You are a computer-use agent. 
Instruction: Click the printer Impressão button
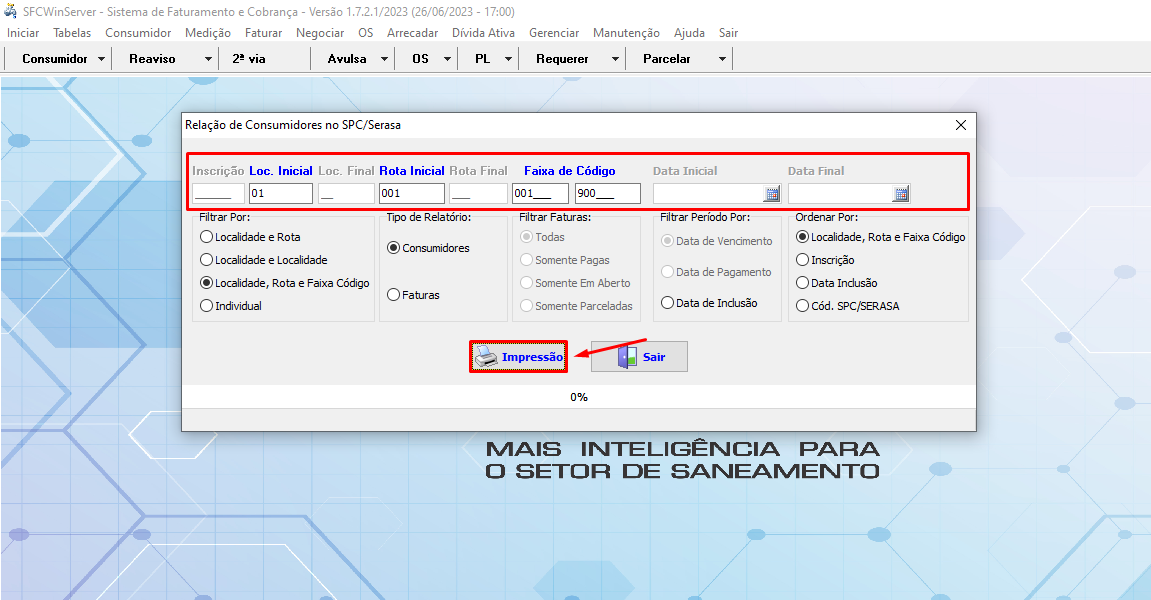(x=519, y=357)
